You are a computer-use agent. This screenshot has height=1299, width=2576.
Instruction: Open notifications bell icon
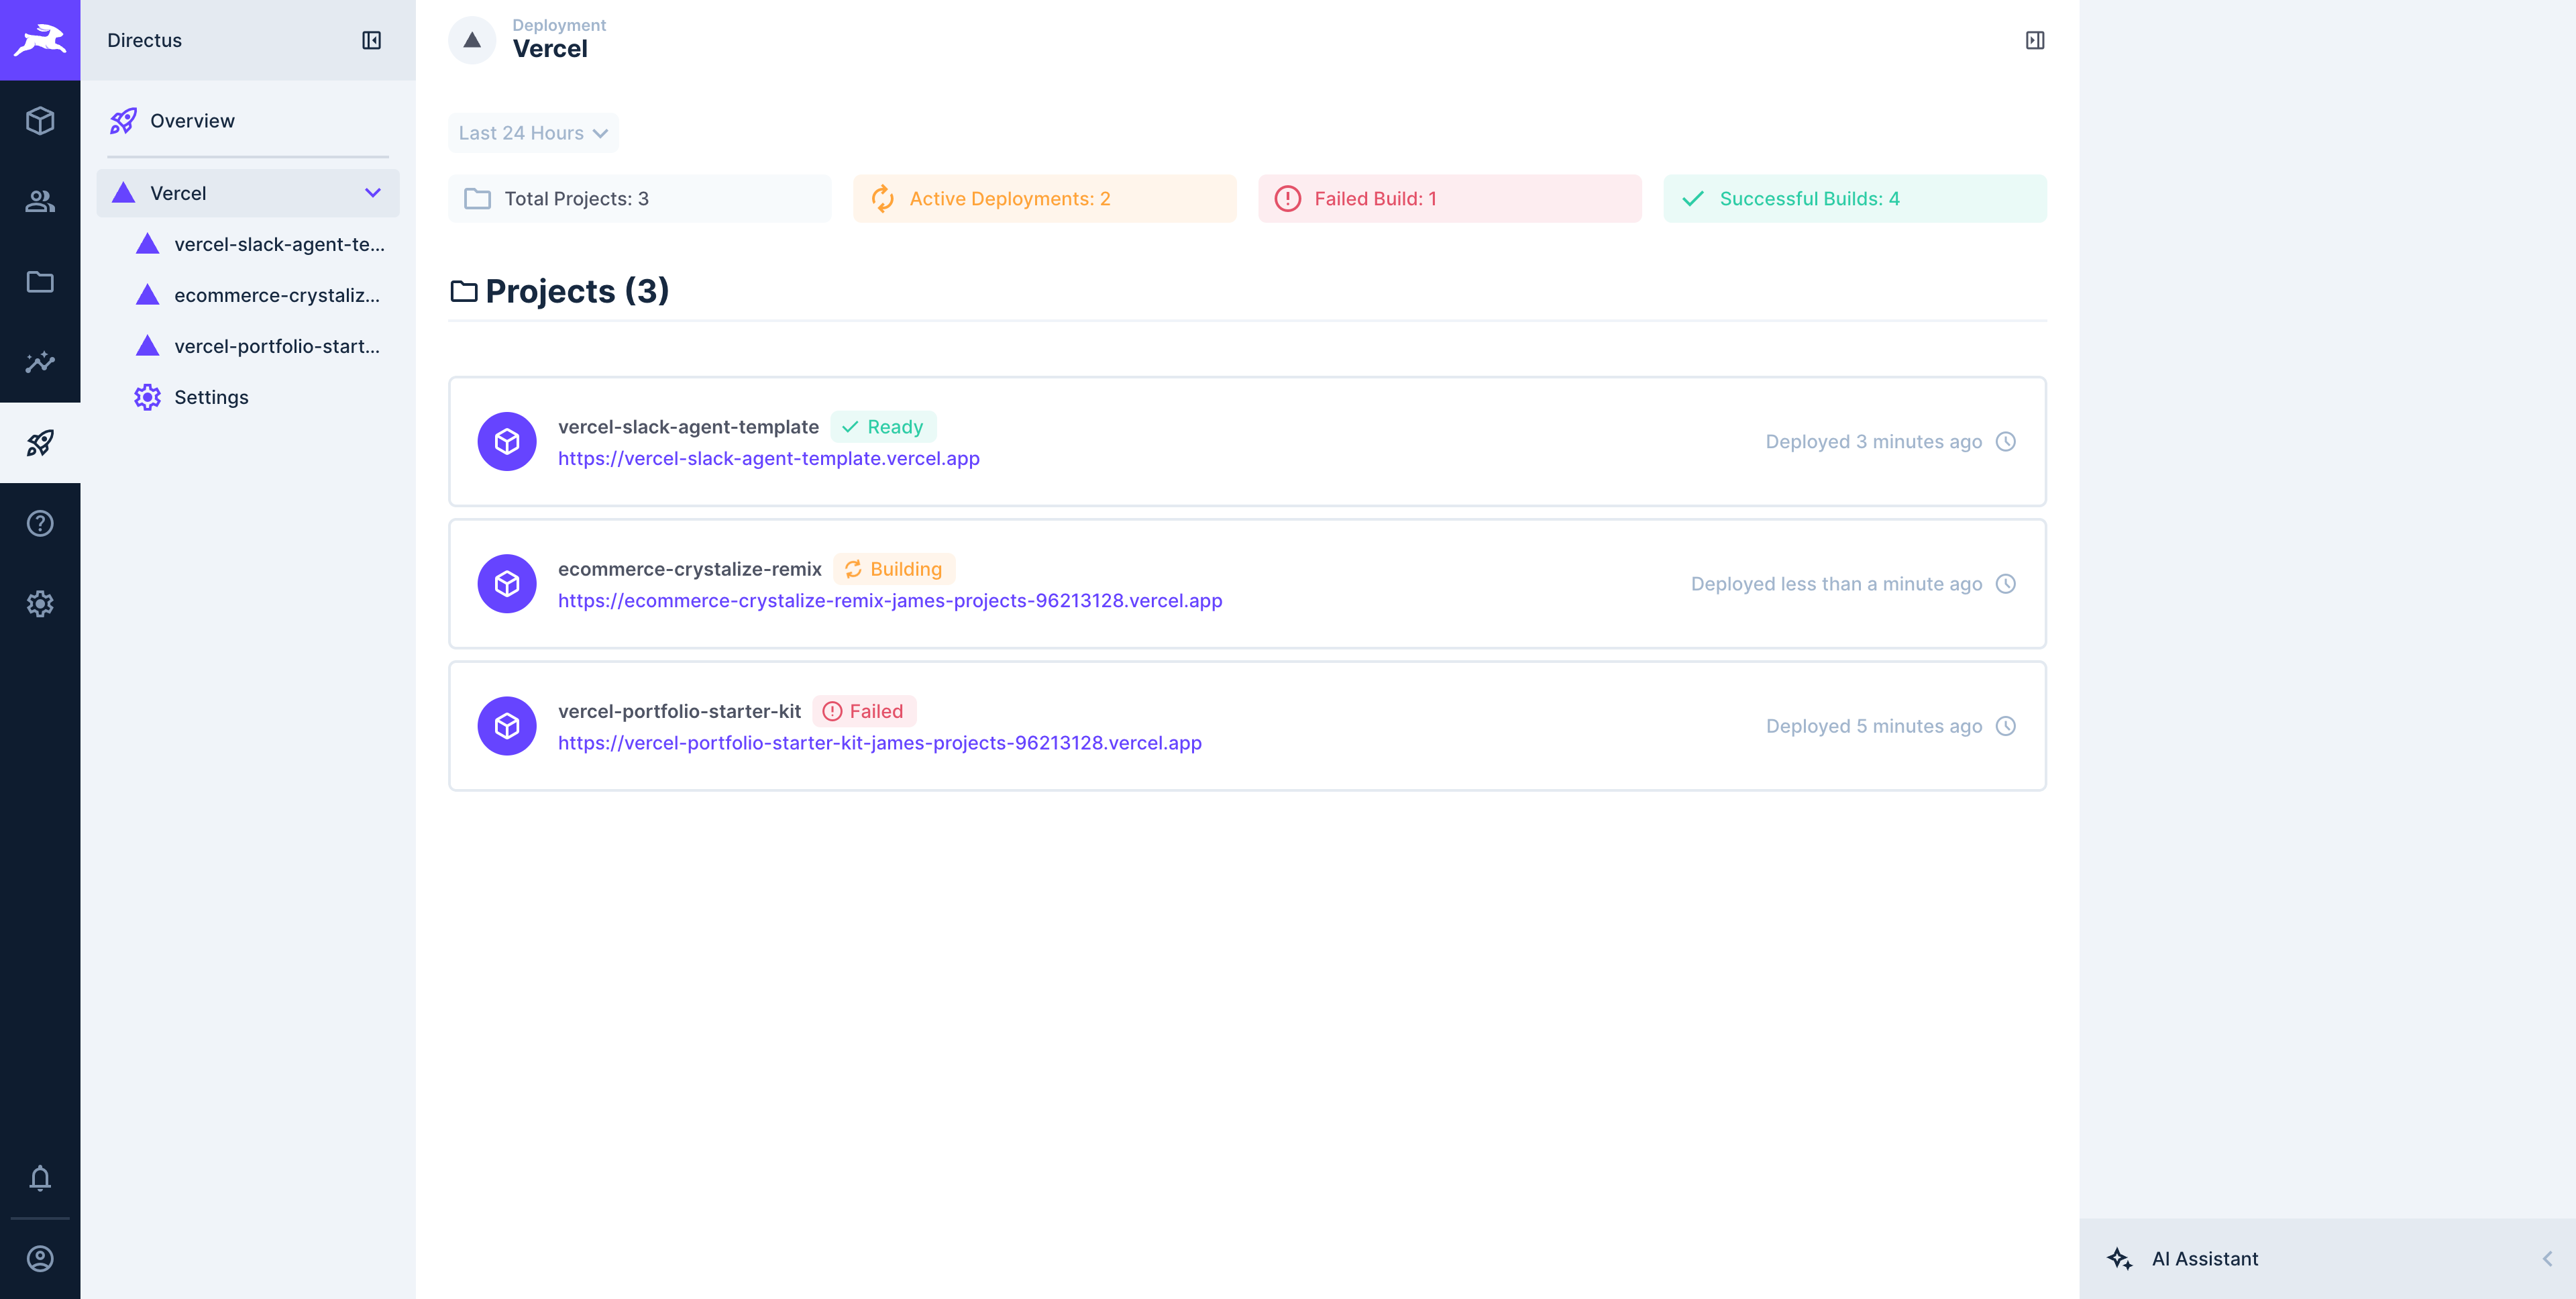pyautogui.click(x=40, y=1178)
